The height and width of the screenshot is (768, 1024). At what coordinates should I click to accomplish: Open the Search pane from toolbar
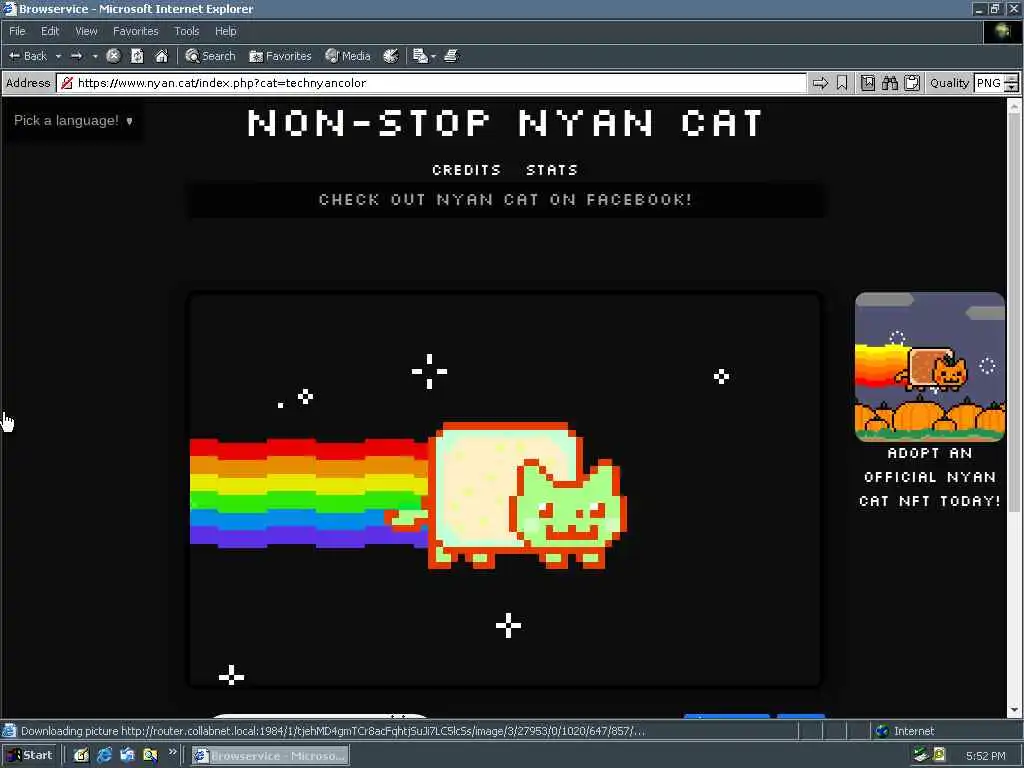pos(210,56)
